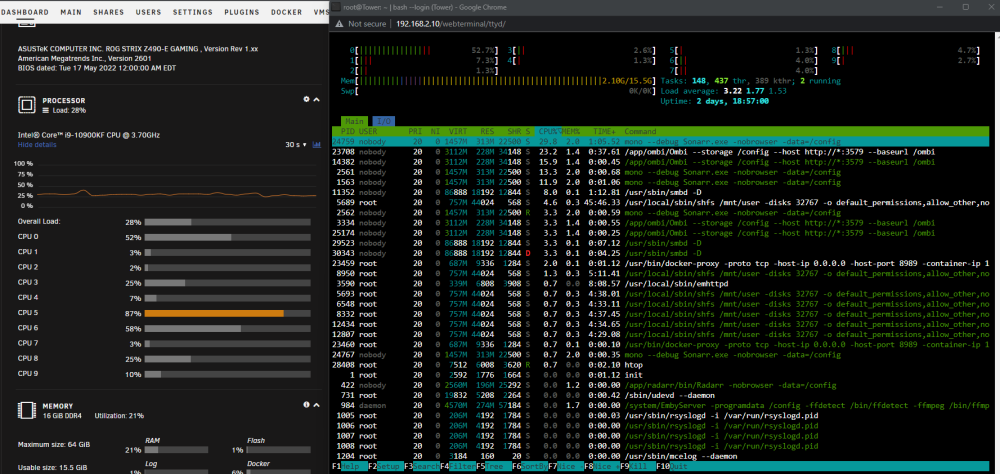The height and width of the screenshot is (474, 1000).
Task: Click F5 Tree in htop footer
Action: (x=492, y=466)
